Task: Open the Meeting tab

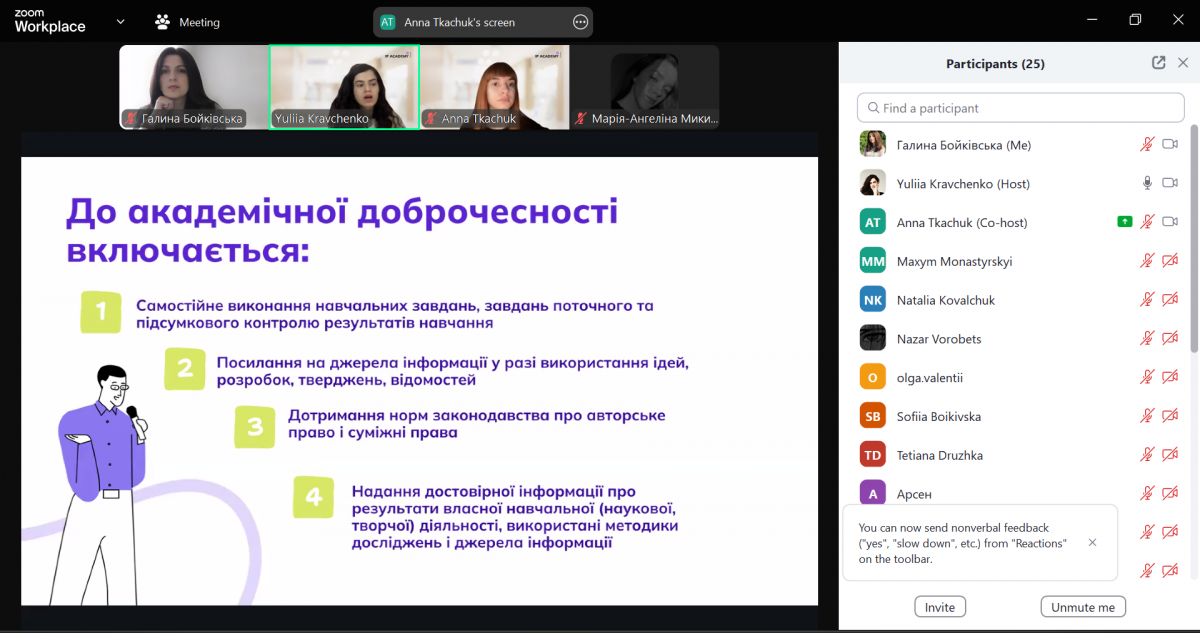Action: [200, 22]
